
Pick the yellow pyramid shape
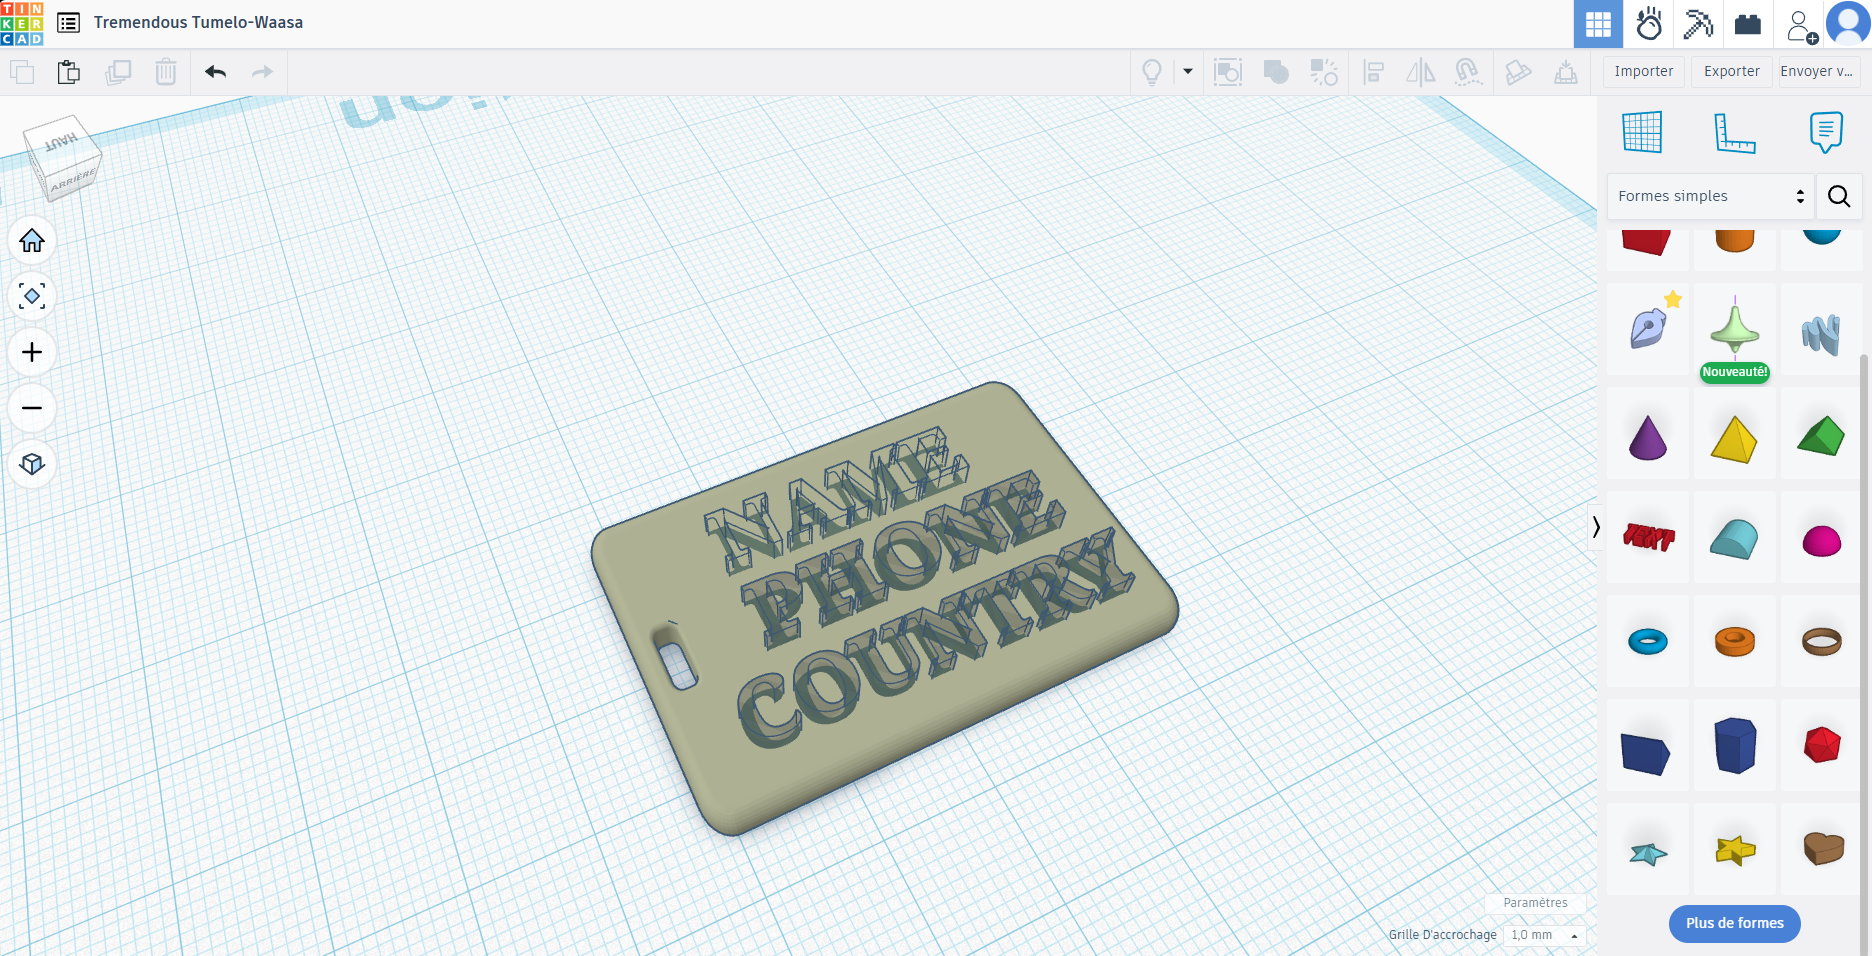(1734, 439)
